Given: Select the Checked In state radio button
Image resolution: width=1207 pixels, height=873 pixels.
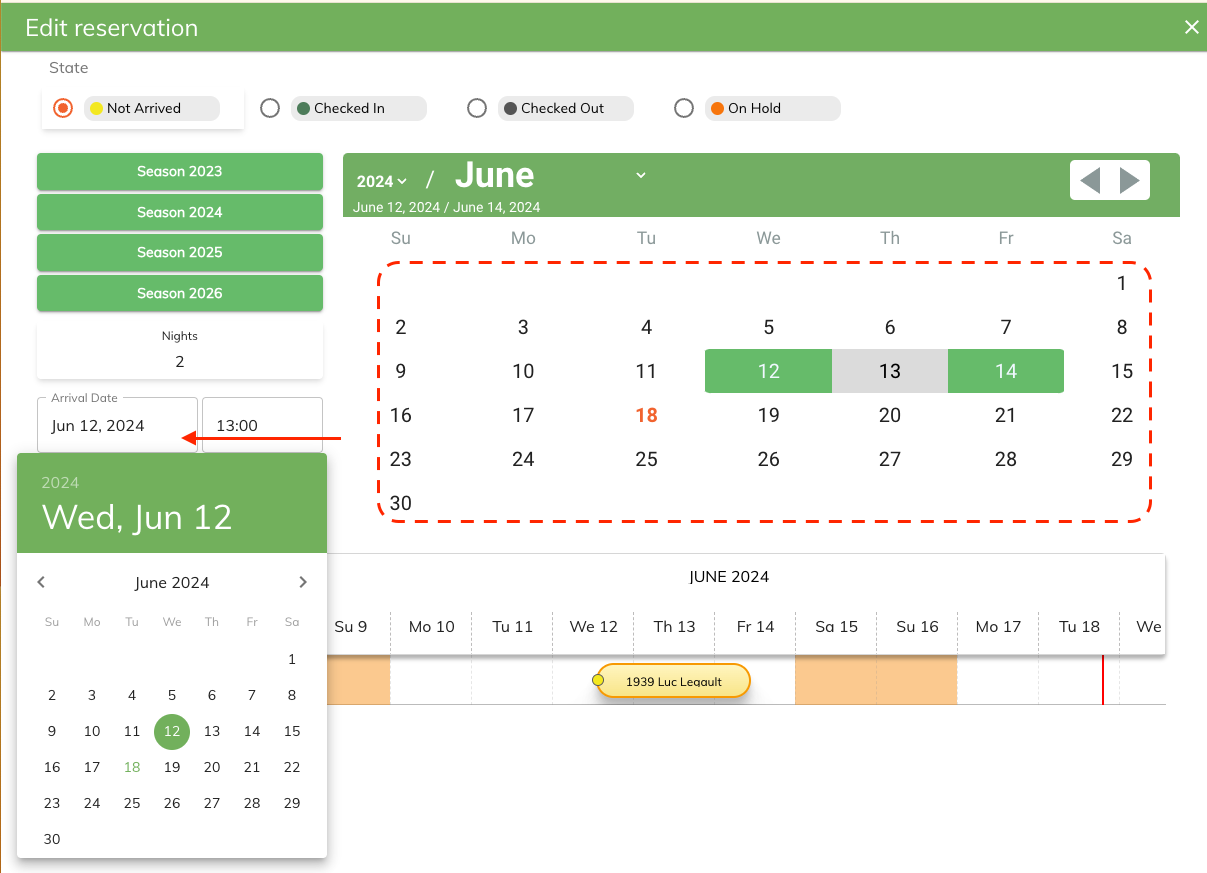Looking at the screenshot, I should (270, 108).
